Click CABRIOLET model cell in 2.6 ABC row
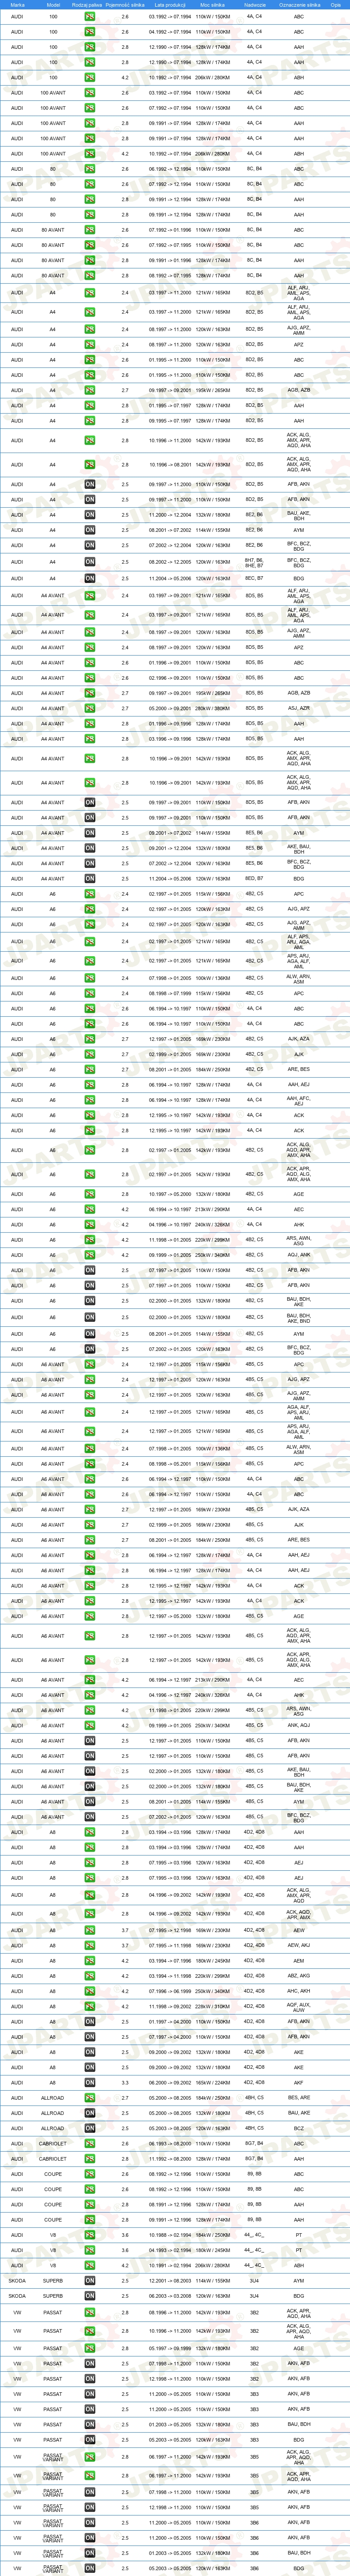Image resolution: width=350 pixels, height=2576 pixels. coord(53,2143)
